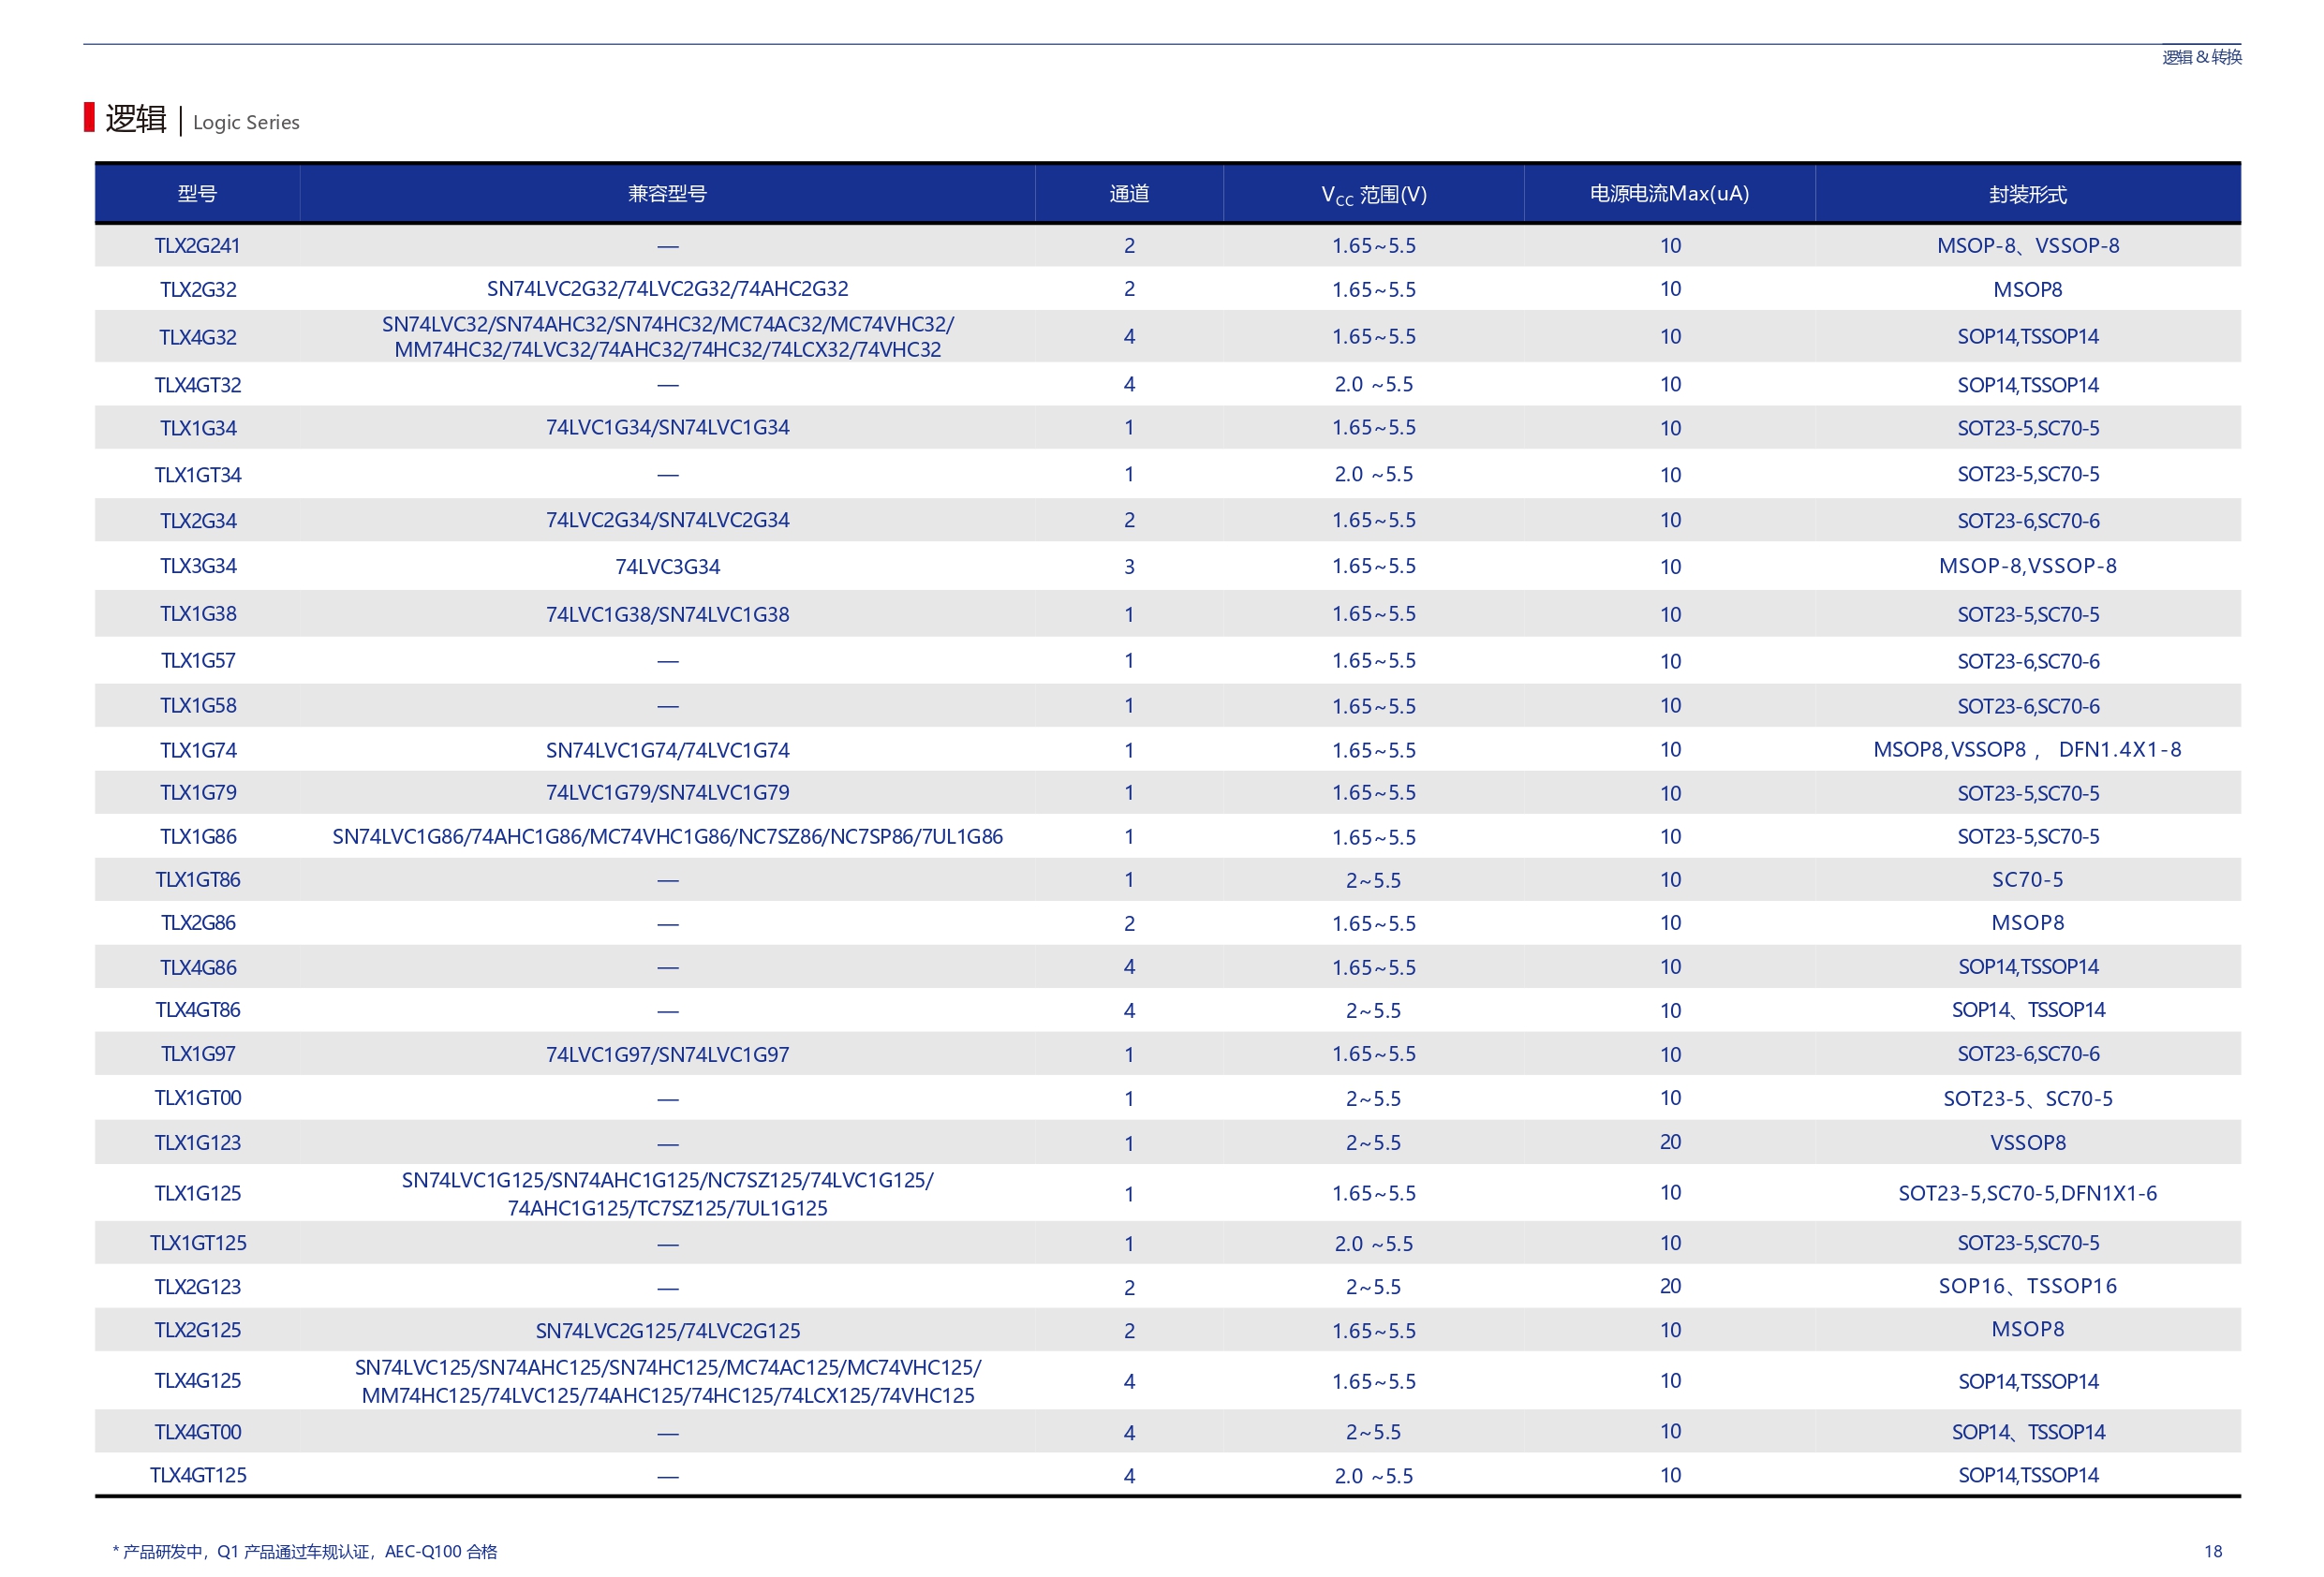The image size is (2324, 1577).
Task: Select the VSSOP8 package cell for TLX1G123
Action: [2027, 1143]
